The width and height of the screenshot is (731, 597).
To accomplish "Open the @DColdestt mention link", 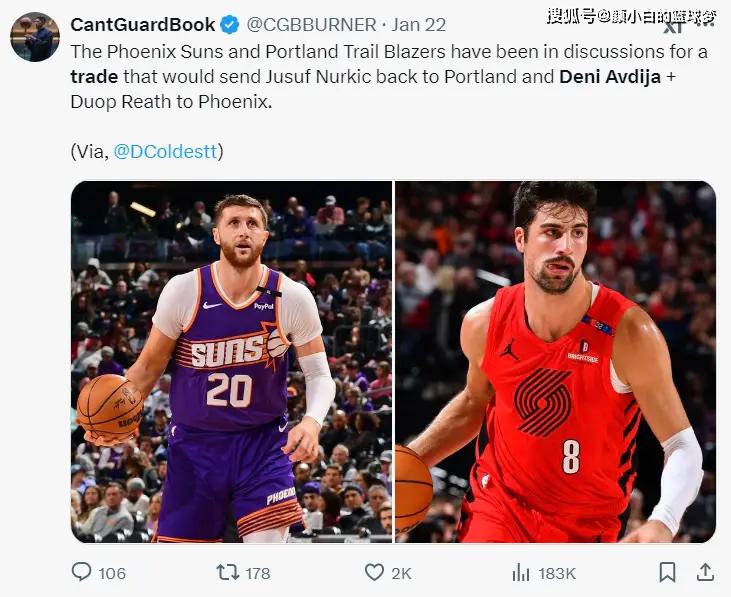I will tap(166, 151).
